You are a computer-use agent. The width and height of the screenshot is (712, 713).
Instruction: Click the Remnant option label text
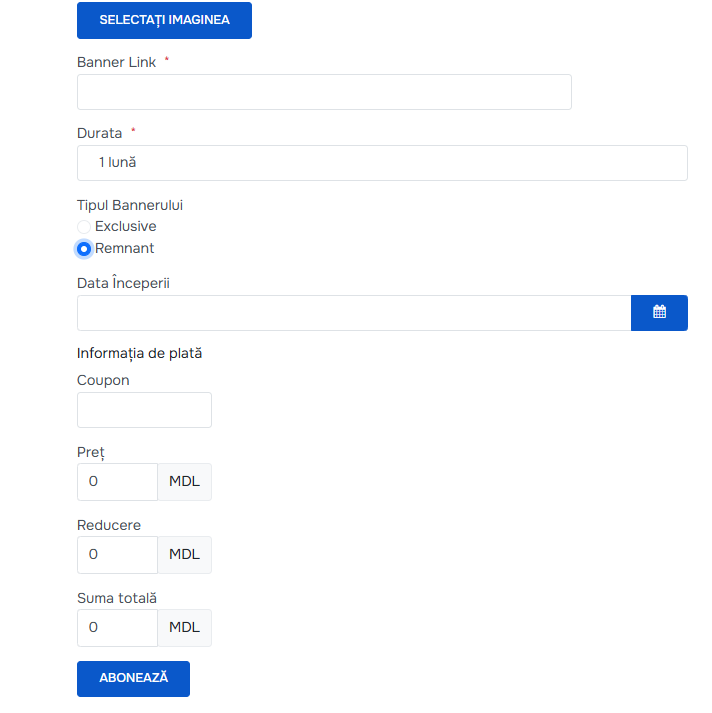click(125, 249)
